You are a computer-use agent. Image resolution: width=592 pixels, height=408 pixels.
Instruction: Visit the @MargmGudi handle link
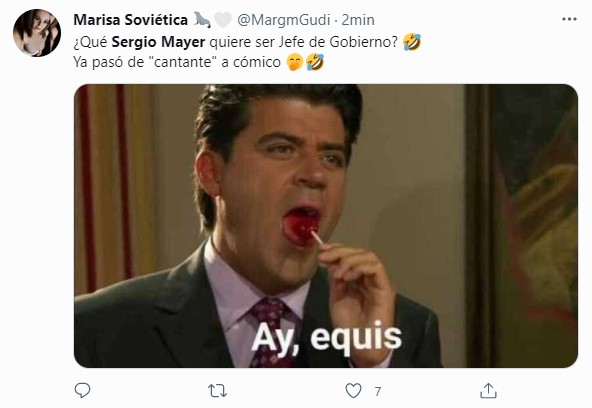[284, 20]
